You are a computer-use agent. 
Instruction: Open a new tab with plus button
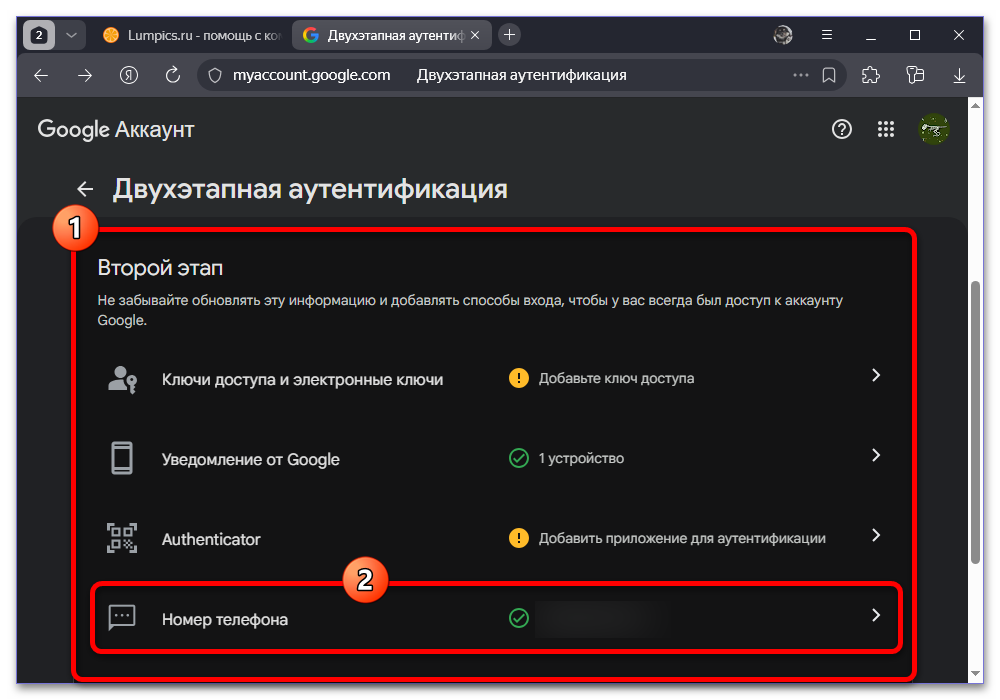click(x=509, y=34)
